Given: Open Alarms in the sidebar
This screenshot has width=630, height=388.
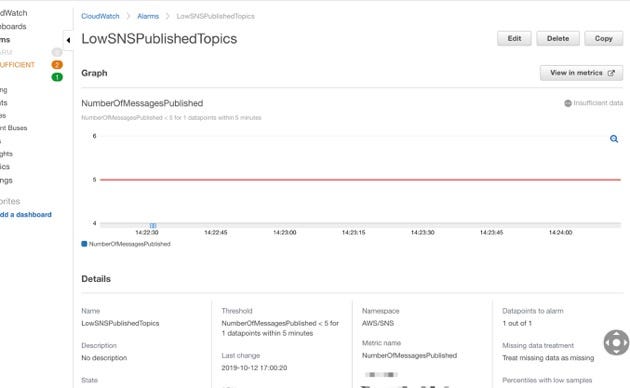Looking at the screenshot, I should [5, 40].
